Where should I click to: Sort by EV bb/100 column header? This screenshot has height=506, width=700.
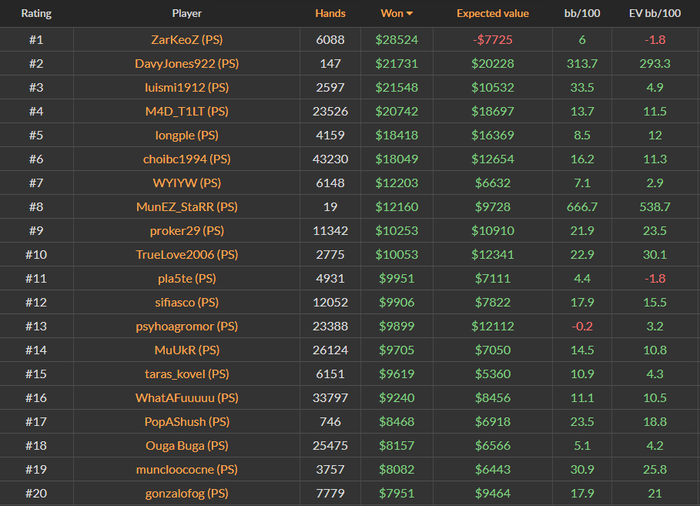pos(655,15)
